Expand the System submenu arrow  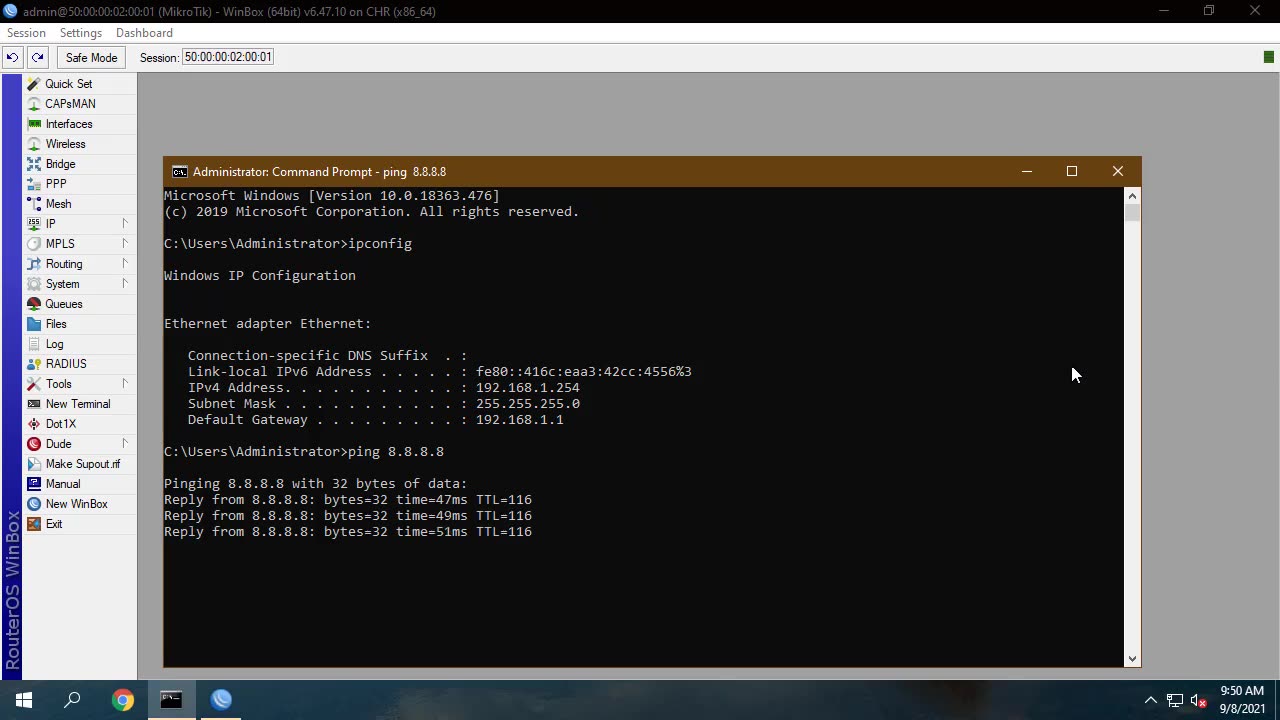point(125,283)
